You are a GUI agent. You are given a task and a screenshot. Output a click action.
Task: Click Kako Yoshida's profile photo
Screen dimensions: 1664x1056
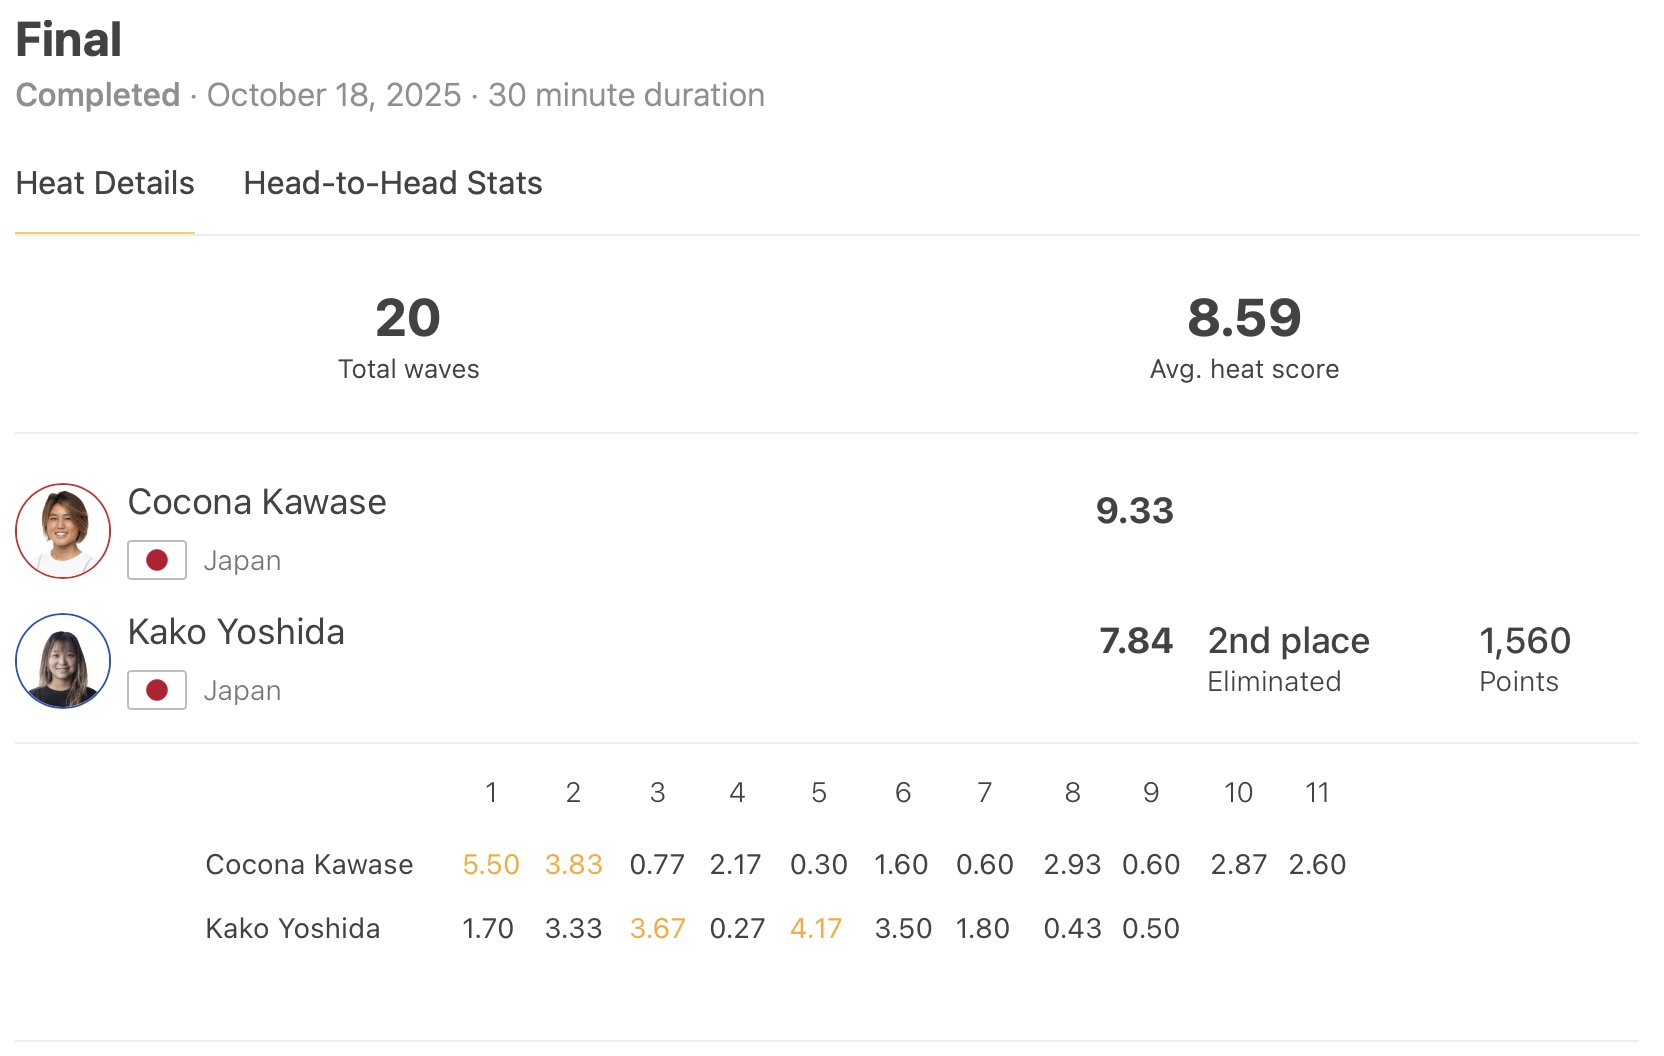63,661
